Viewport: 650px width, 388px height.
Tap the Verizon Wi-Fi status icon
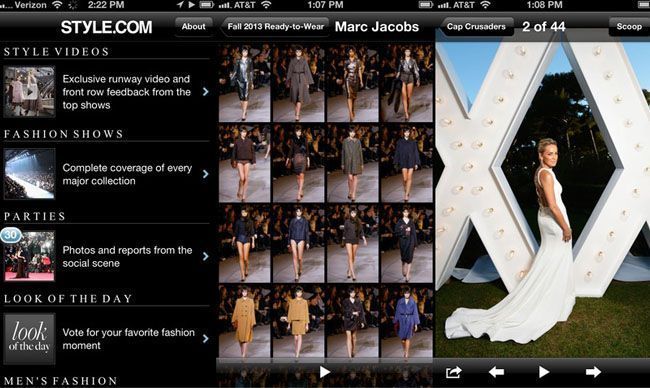(57, 5)
